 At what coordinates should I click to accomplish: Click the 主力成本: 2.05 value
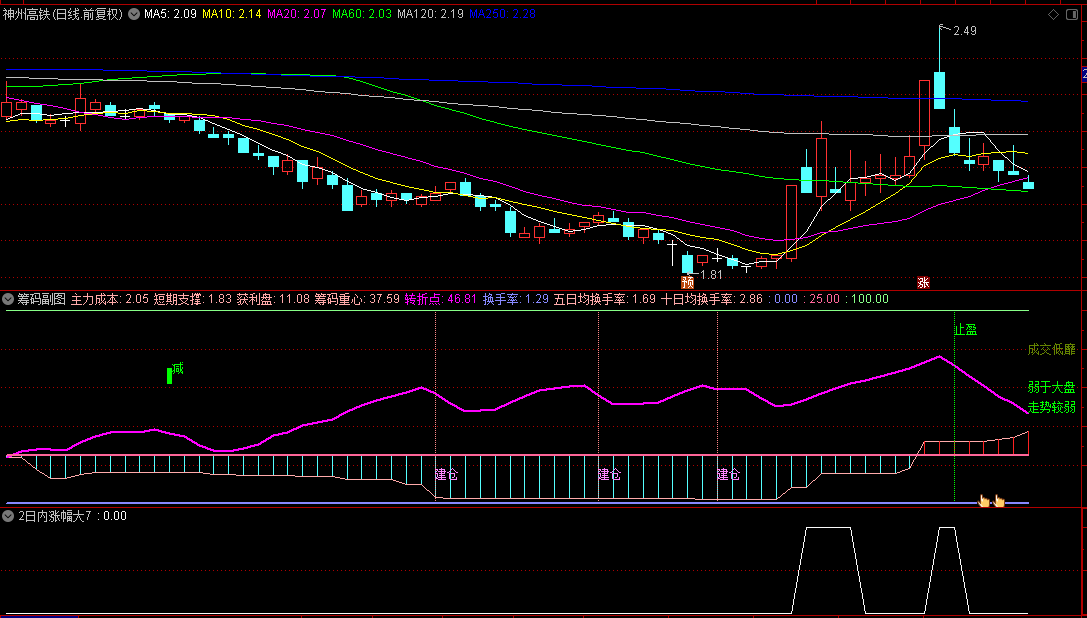coord(110,300)
